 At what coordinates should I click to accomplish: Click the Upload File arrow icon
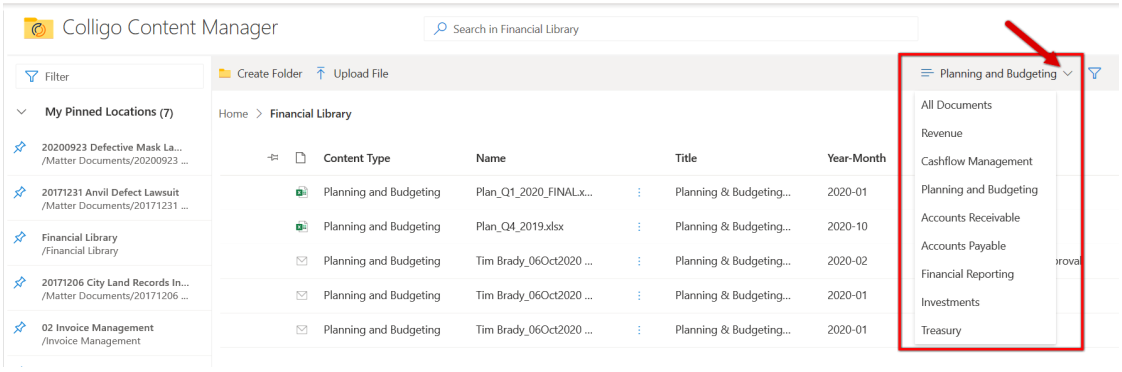point(321,73)
